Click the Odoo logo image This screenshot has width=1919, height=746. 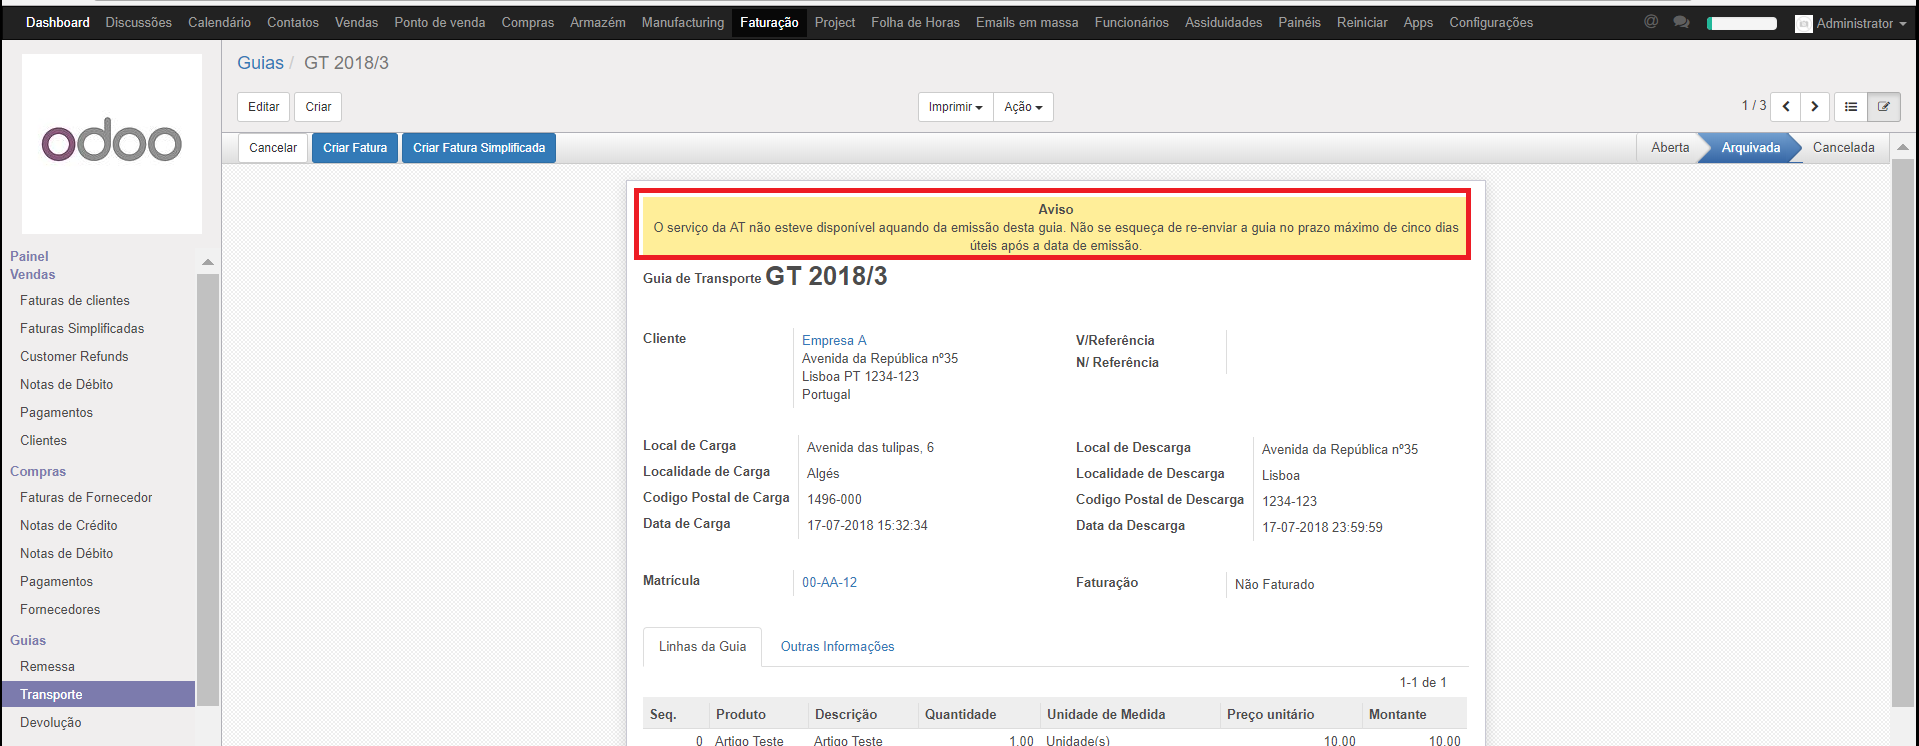tap(112, 144)
